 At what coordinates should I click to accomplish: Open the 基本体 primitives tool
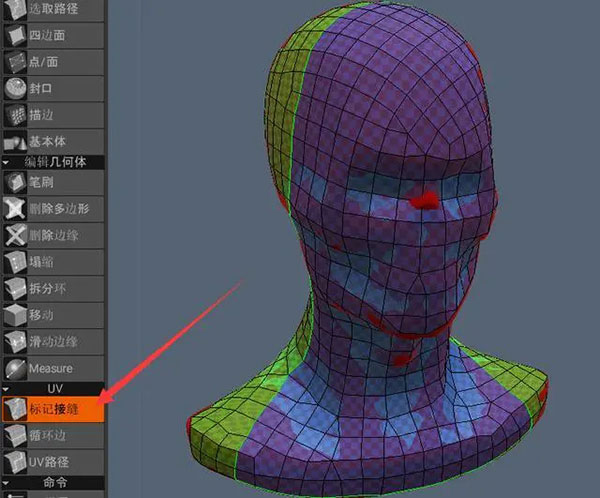click(x=52, y=141)
